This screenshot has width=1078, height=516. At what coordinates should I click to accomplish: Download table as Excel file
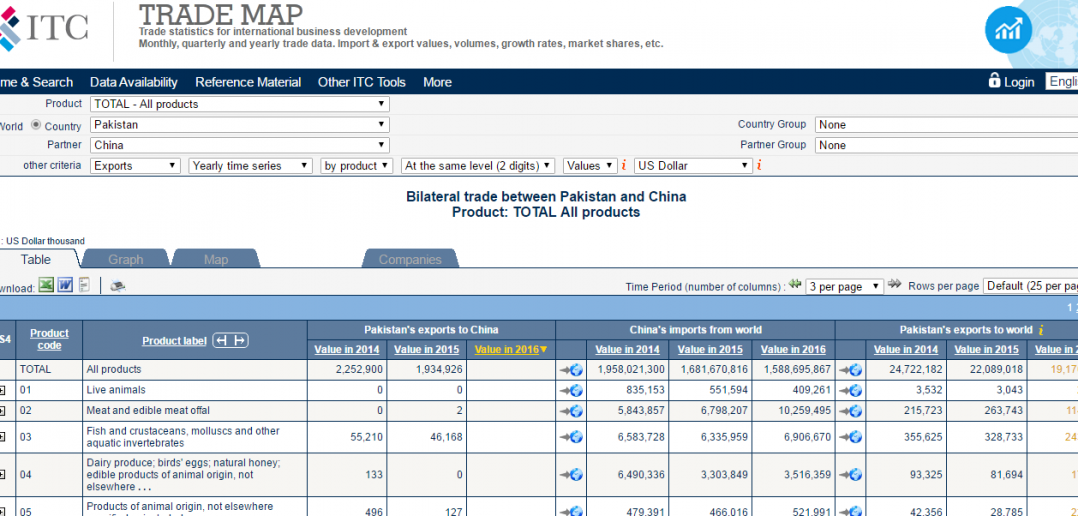[47, 284]
